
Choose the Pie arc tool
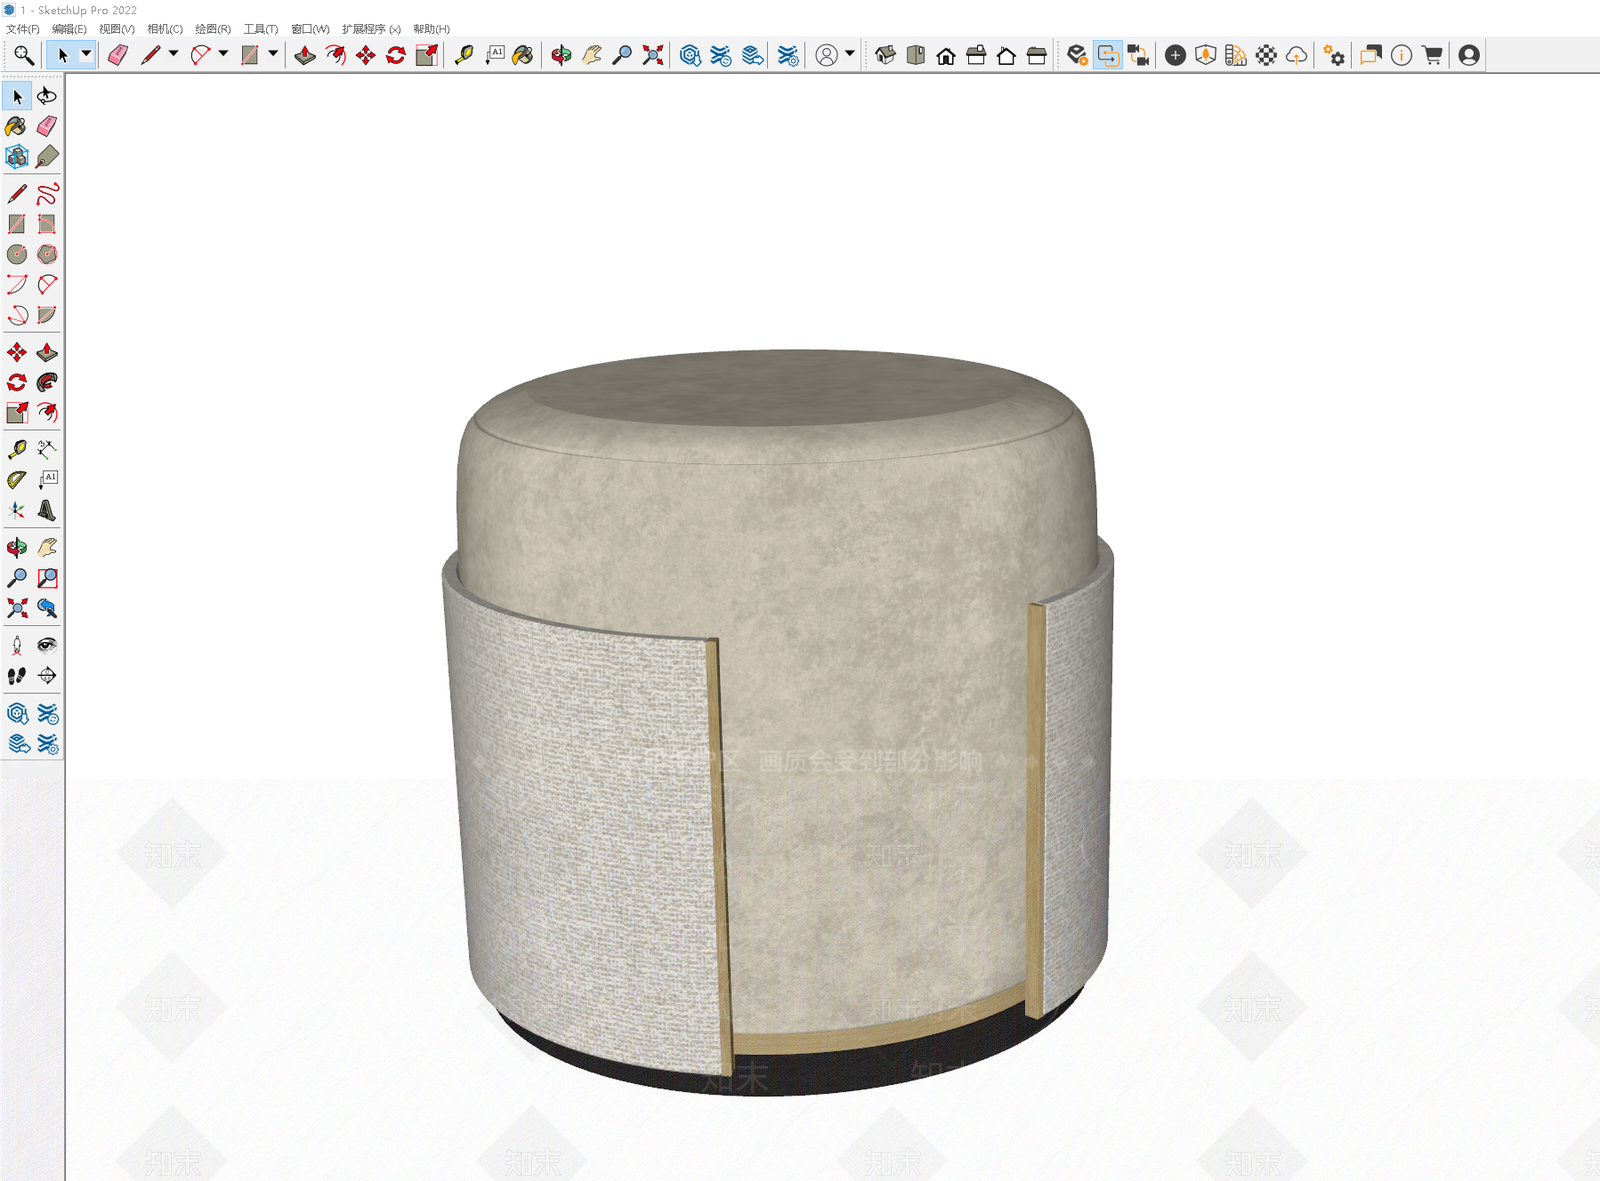(47, 315)
